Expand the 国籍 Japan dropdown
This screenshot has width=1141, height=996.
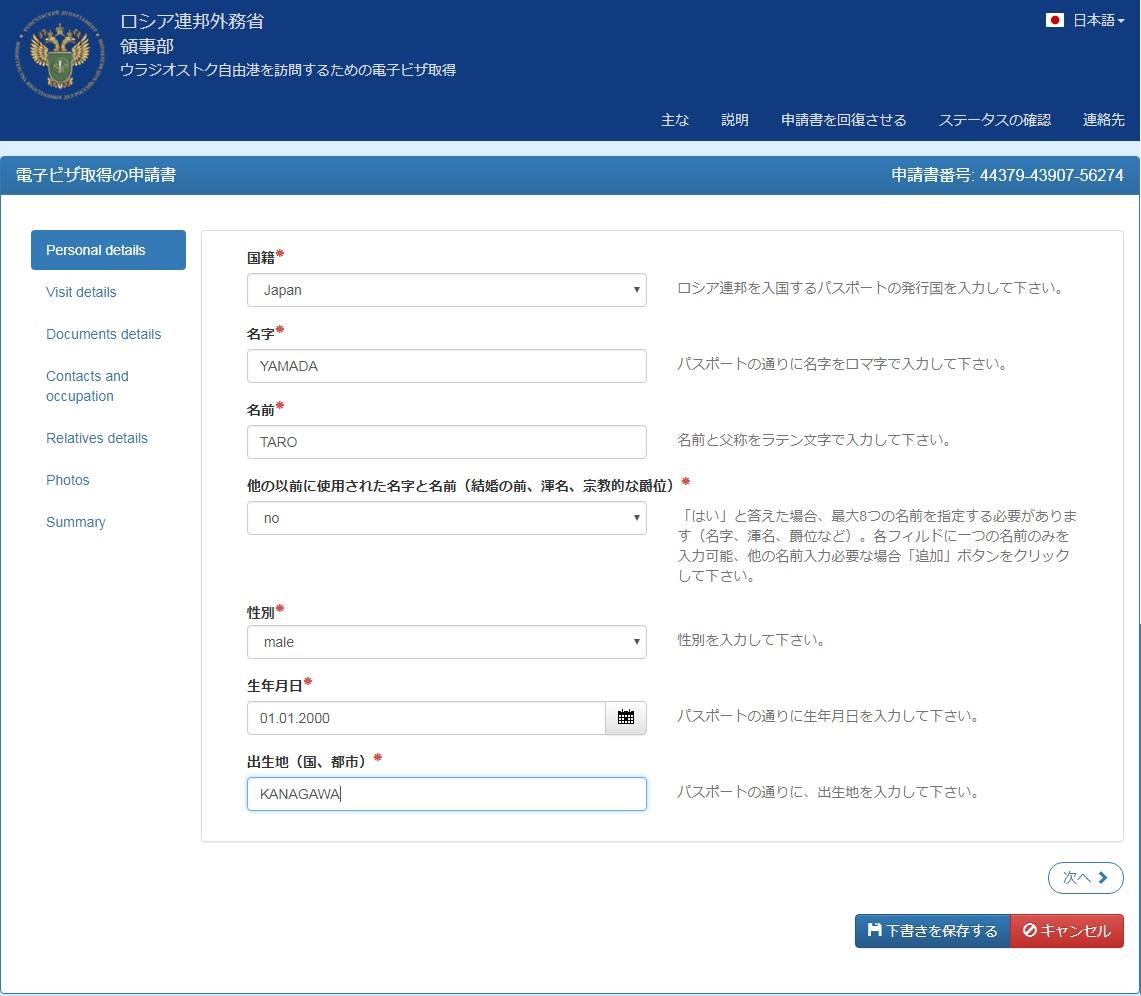click(446, 290)
